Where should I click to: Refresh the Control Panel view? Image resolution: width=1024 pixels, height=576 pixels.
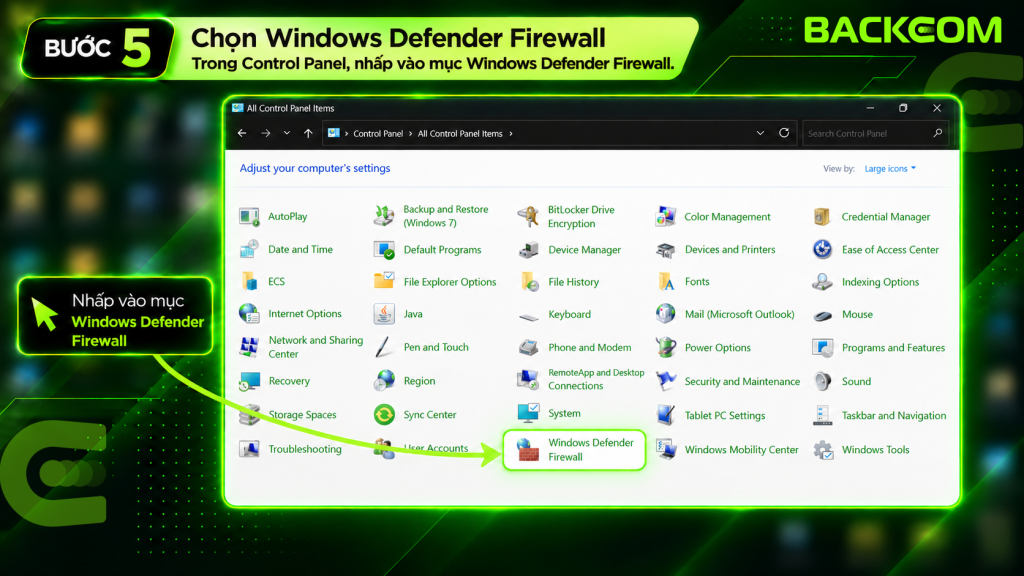(784, 133)
